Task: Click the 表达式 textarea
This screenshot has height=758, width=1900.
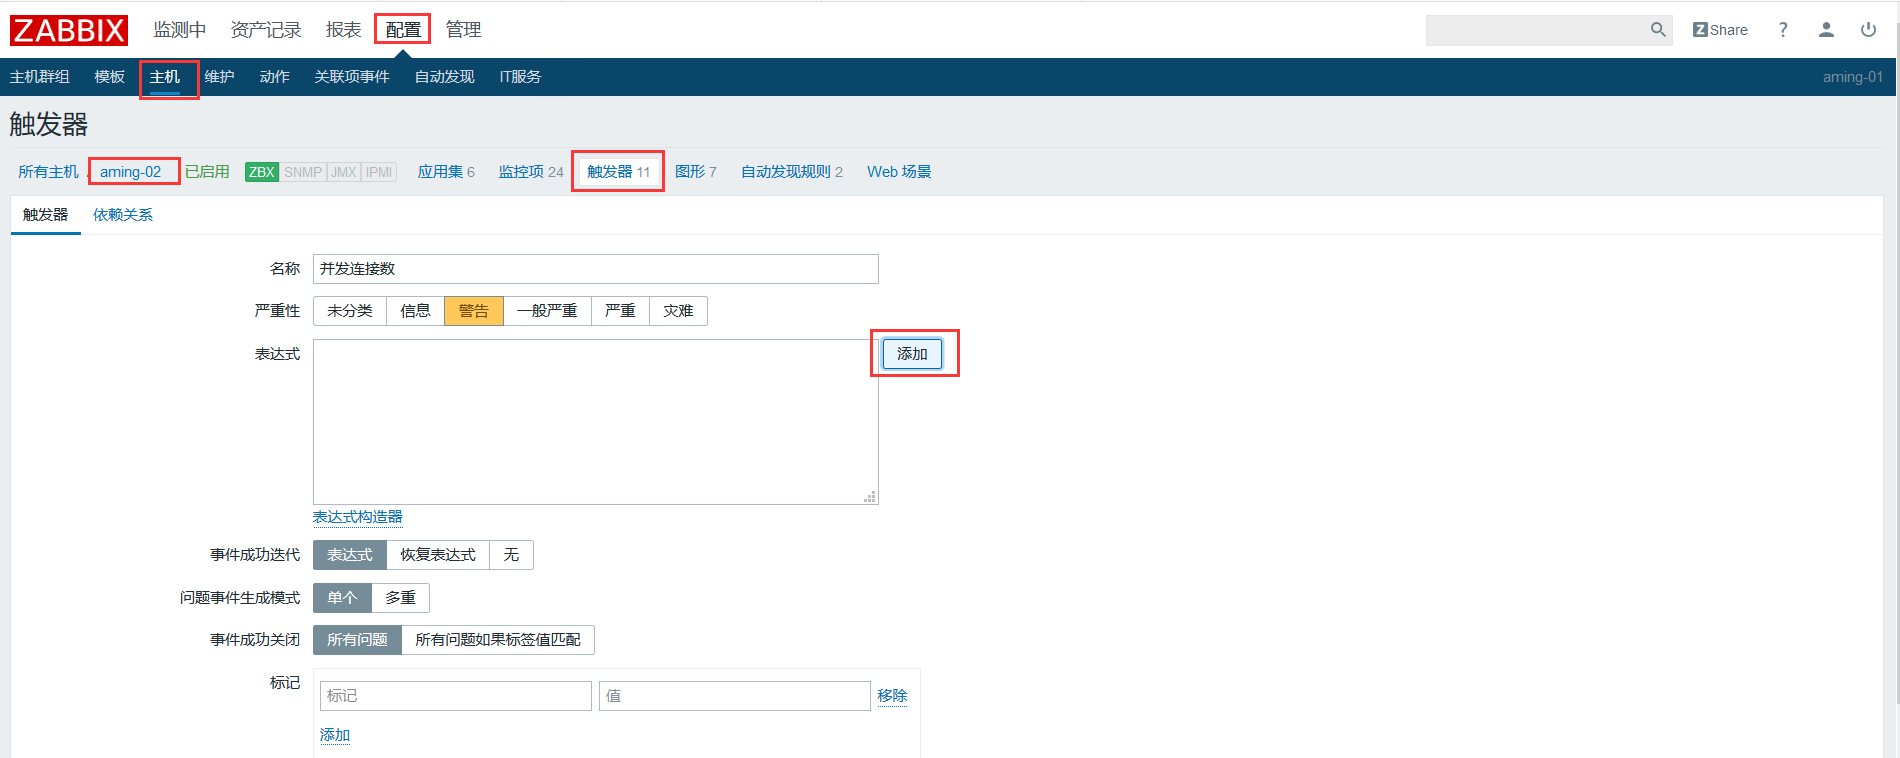Action: click(596, 422)
